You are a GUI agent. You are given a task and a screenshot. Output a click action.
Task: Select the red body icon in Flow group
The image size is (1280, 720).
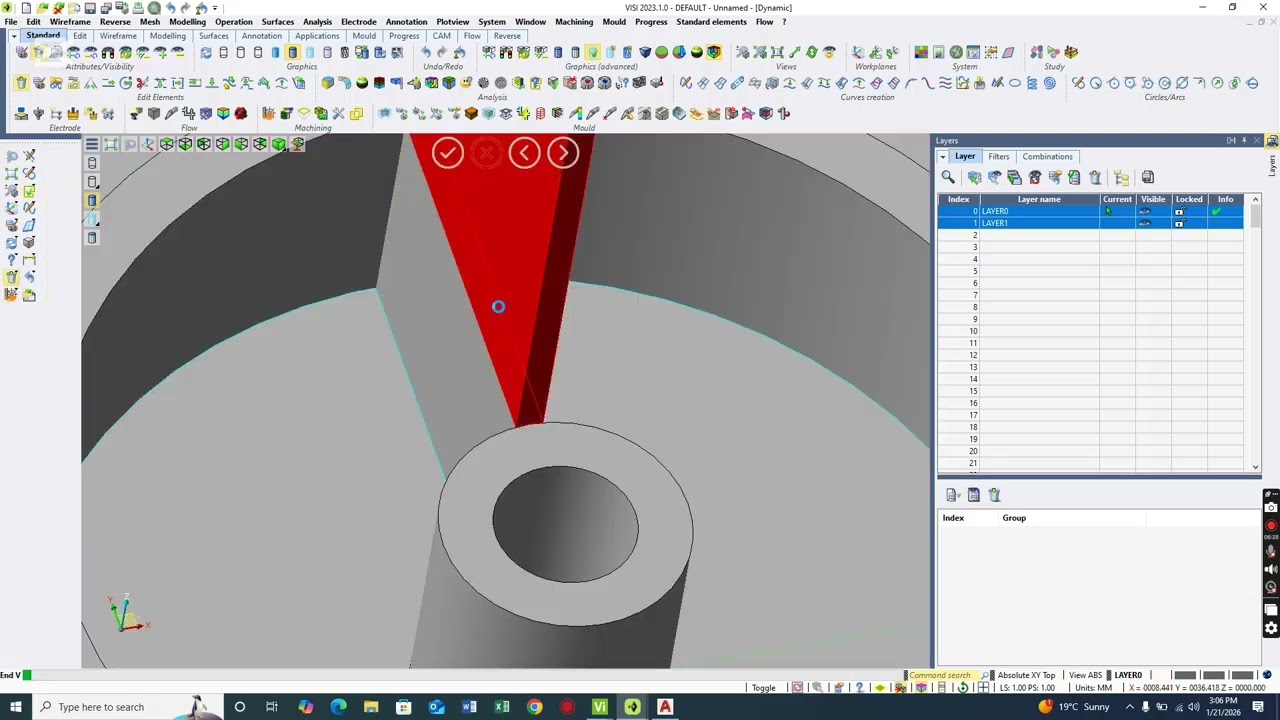pyautogui.click(x=241, y=113)
